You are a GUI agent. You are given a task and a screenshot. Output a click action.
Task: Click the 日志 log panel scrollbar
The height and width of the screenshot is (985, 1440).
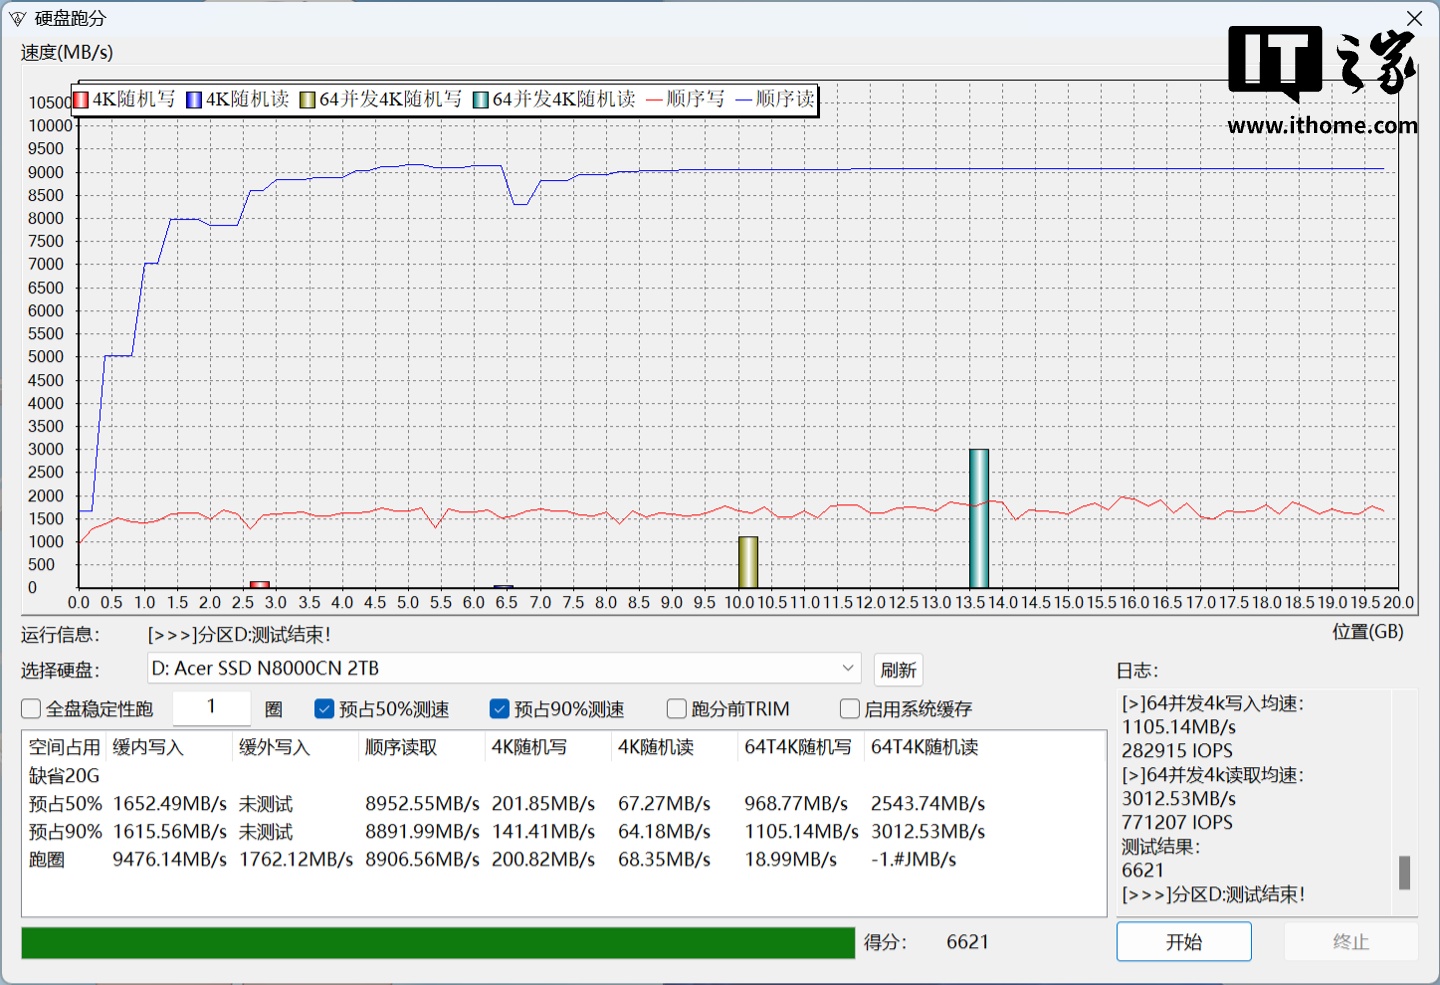1404,872
